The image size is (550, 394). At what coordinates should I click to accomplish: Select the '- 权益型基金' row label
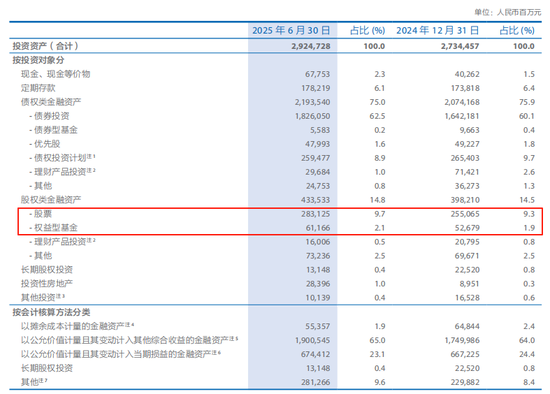pos(53,228)
